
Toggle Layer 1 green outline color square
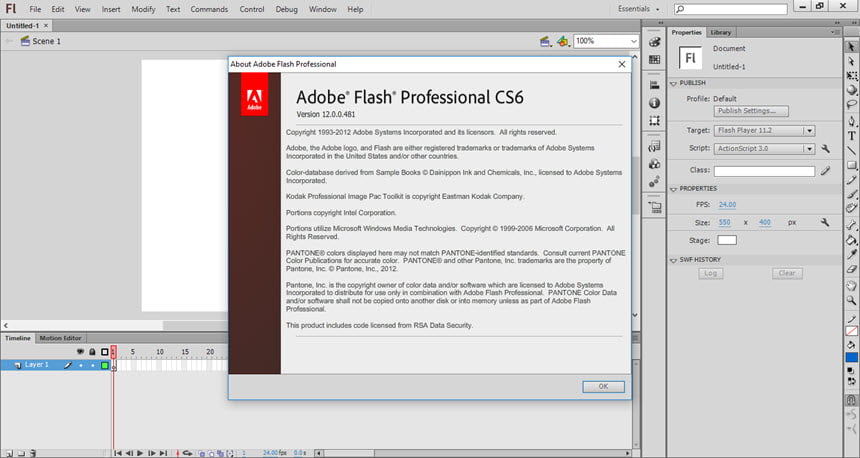(105, 365)
